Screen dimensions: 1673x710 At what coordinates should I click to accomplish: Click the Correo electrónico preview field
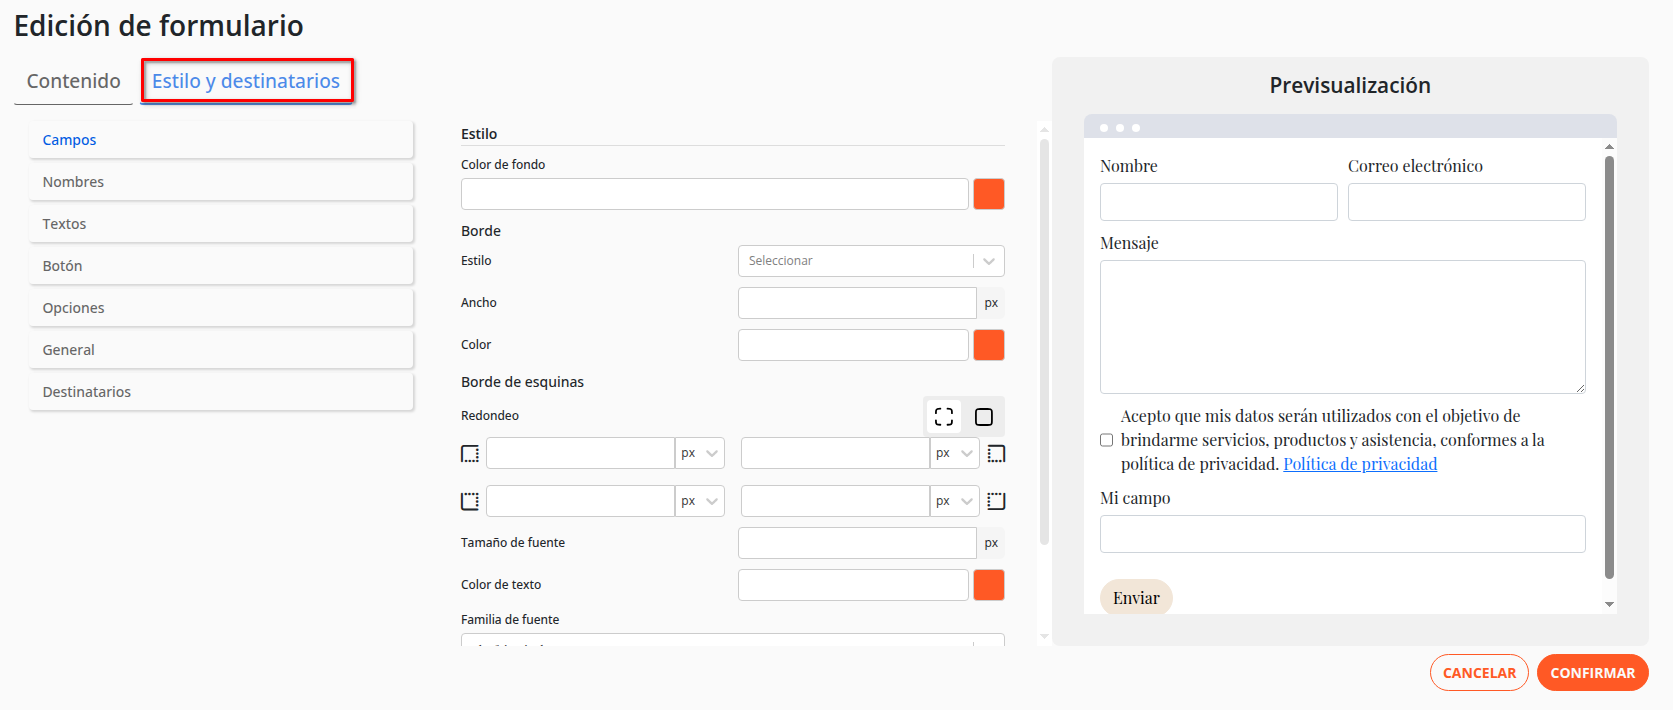click(1465, 202)
